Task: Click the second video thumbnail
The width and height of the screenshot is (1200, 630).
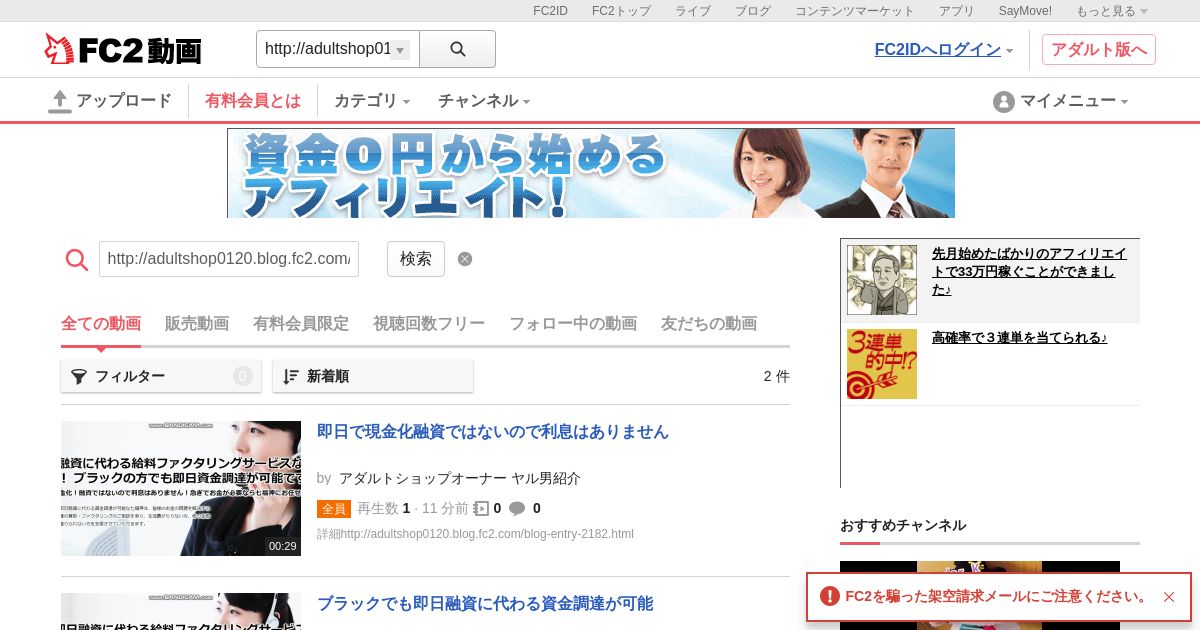Action: (181, 611)
